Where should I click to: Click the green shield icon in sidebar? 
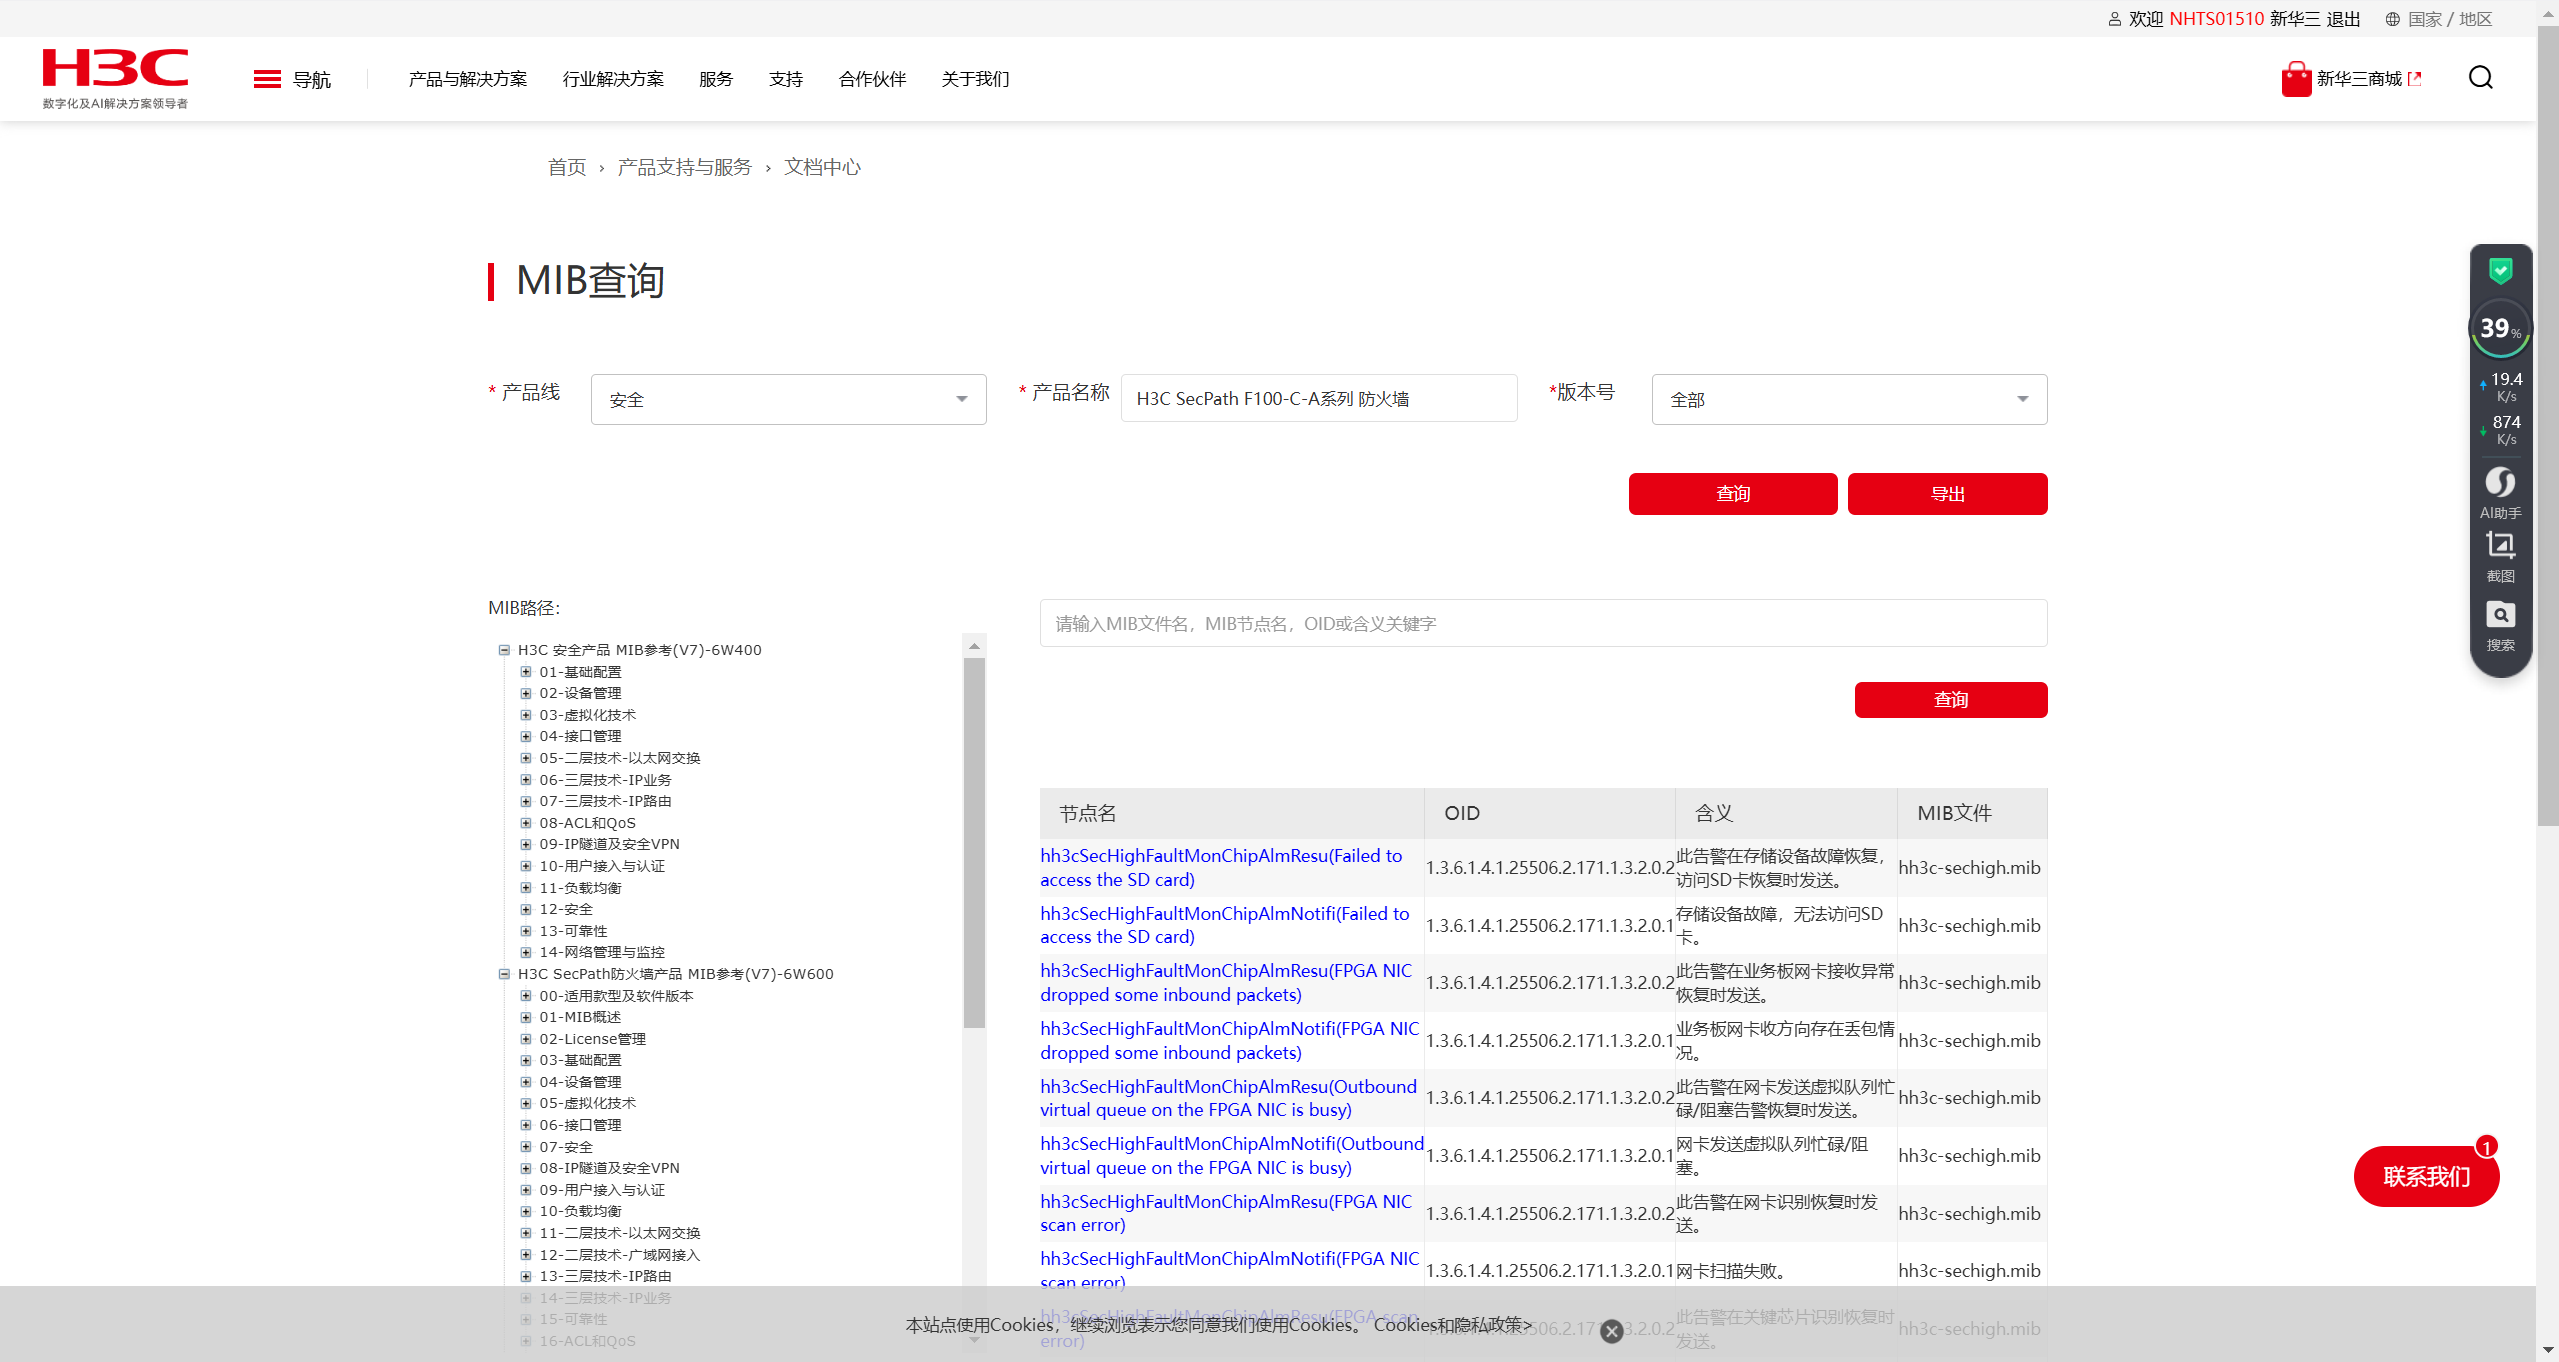coord(2500,270)
